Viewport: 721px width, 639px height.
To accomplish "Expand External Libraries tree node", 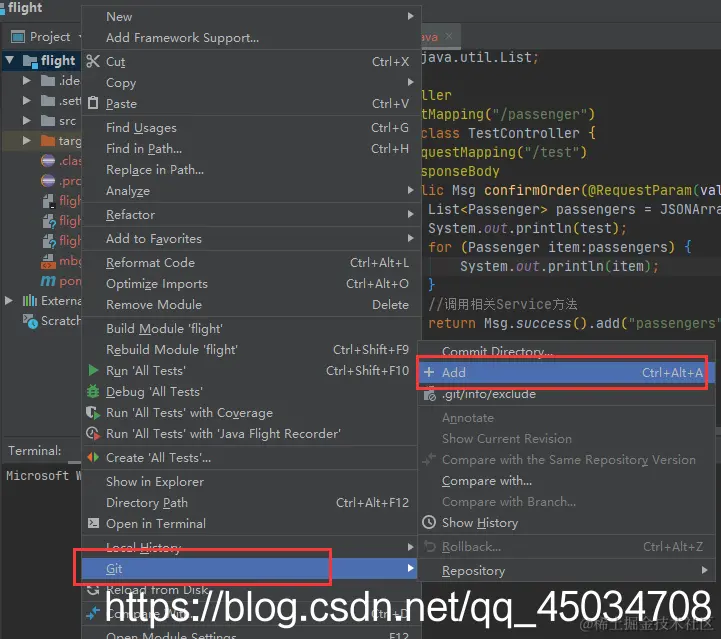I will (x=9, y=301).
